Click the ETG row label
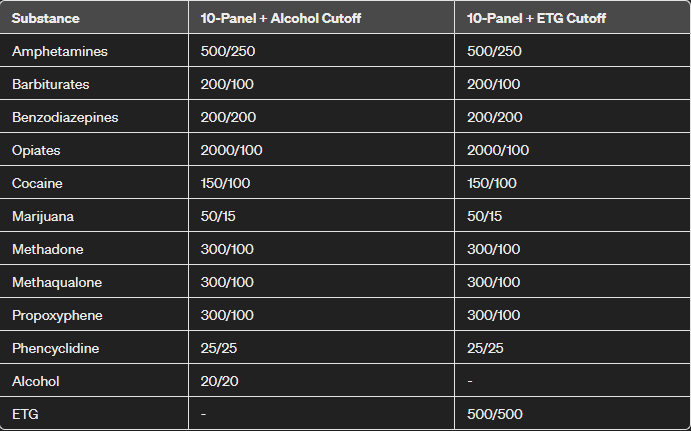Image resolution: width=691 pixels, height=431 pixels. point(25,415)
